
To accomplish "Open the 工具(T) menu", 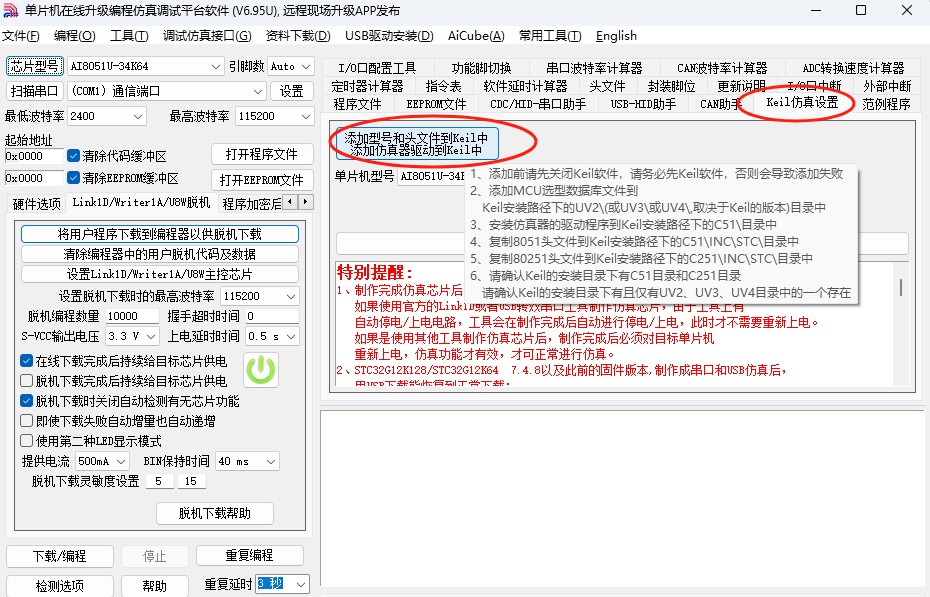I will pyautogui.click(x=129, y=36).
